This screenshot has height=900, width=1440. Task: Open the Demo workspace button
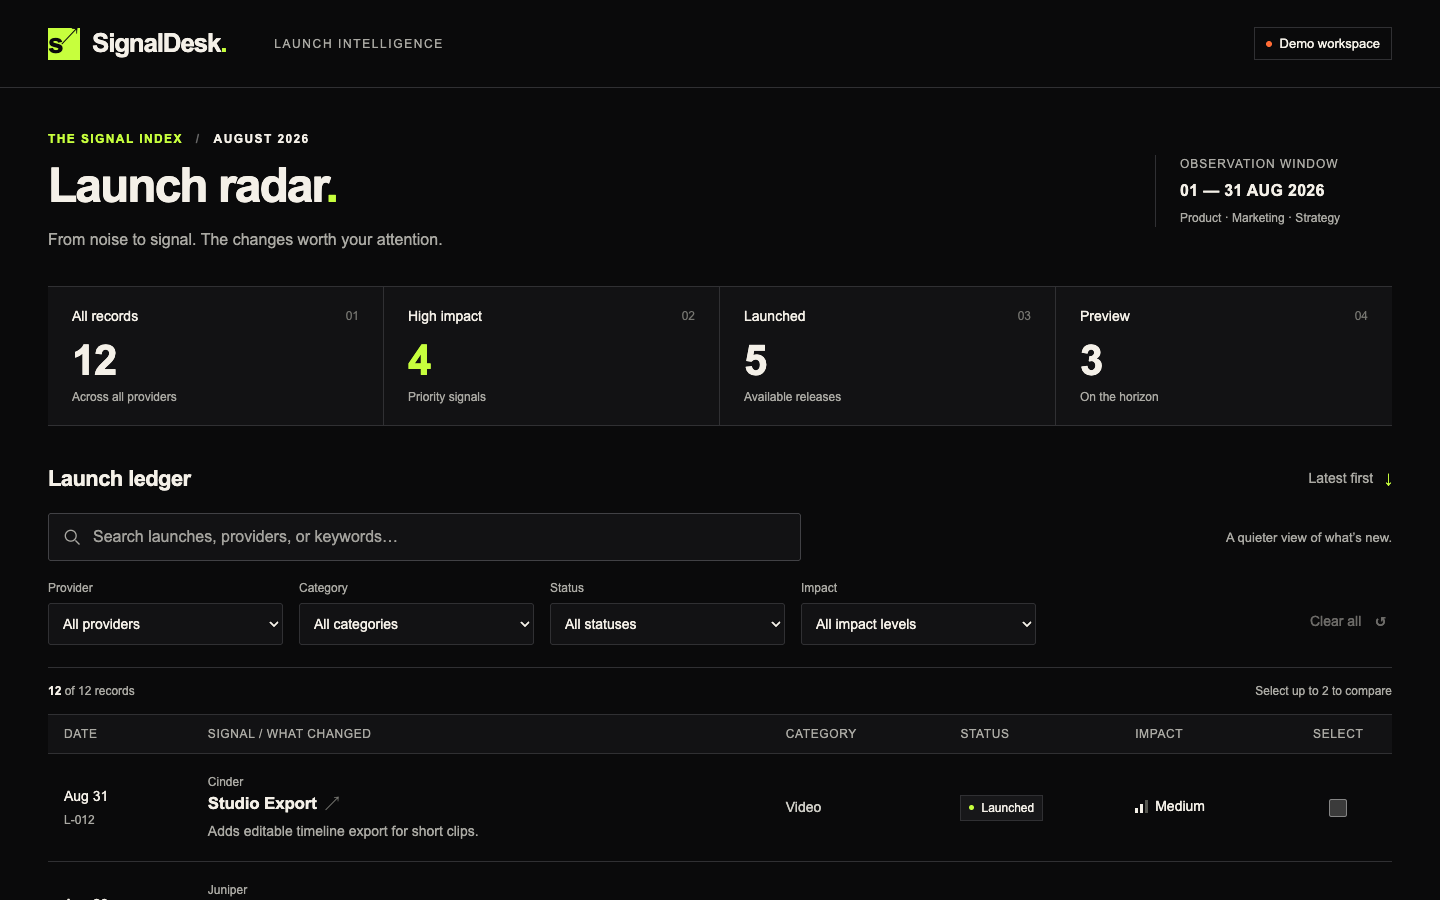pyautogui.click(x=1323, y=44)
